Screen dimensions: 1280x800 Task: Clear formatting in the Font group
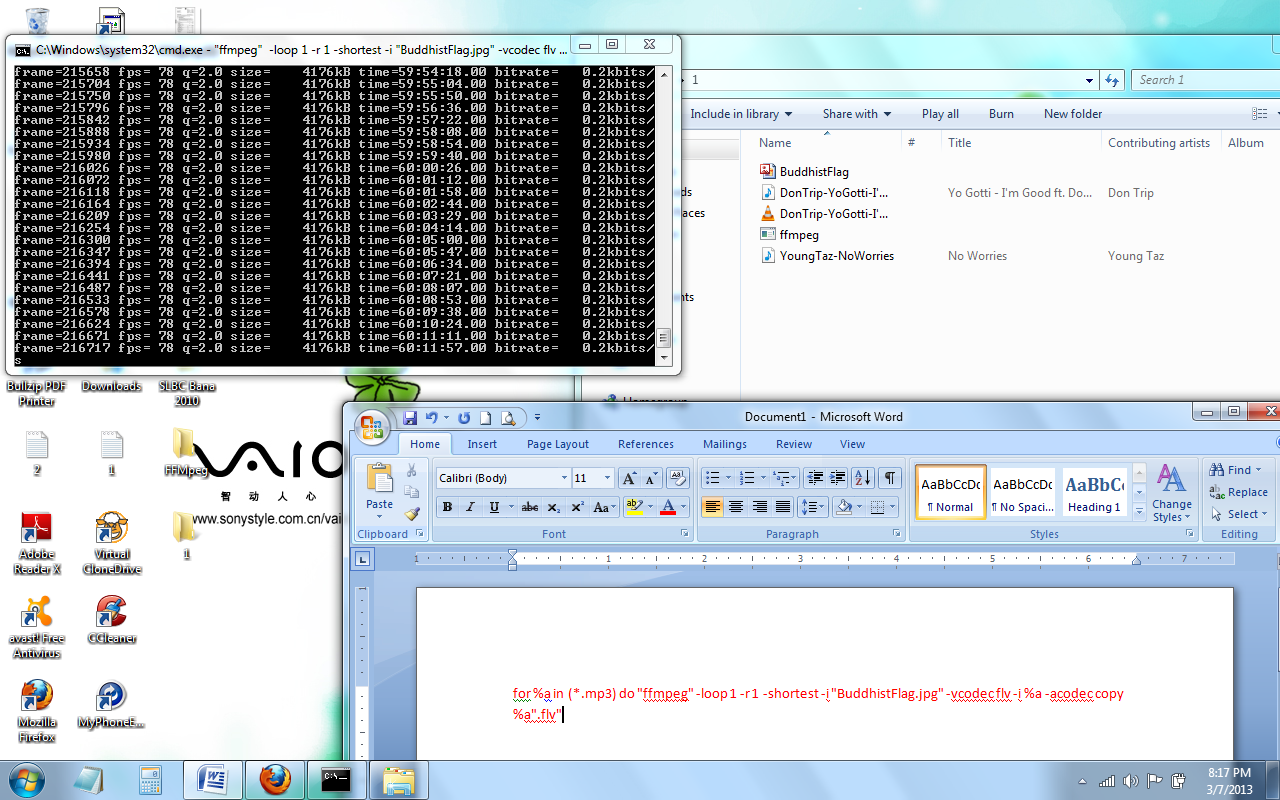click(678, 478)
